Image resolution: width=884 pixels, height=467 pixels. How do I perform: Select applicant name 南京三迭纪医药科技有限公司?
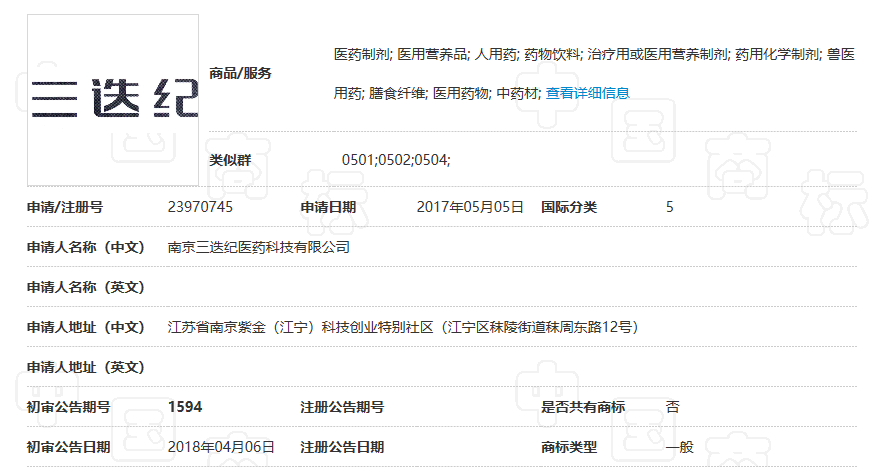(259, 247)
